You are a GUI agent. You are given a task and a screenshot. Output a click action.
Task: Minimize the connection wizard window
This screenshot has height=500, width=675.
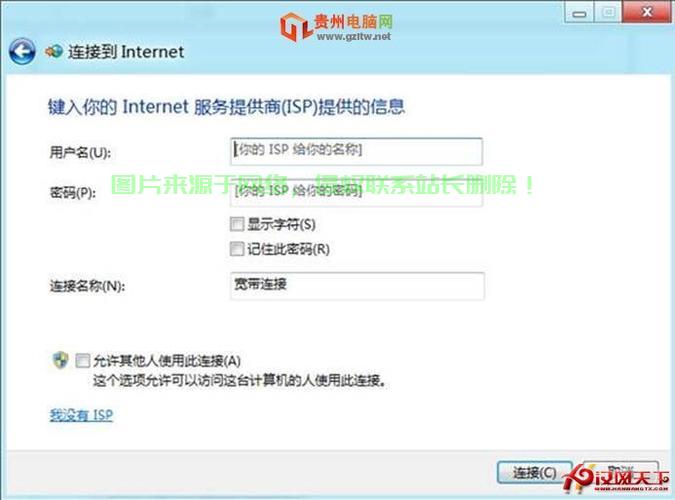(x=579, y=13)
